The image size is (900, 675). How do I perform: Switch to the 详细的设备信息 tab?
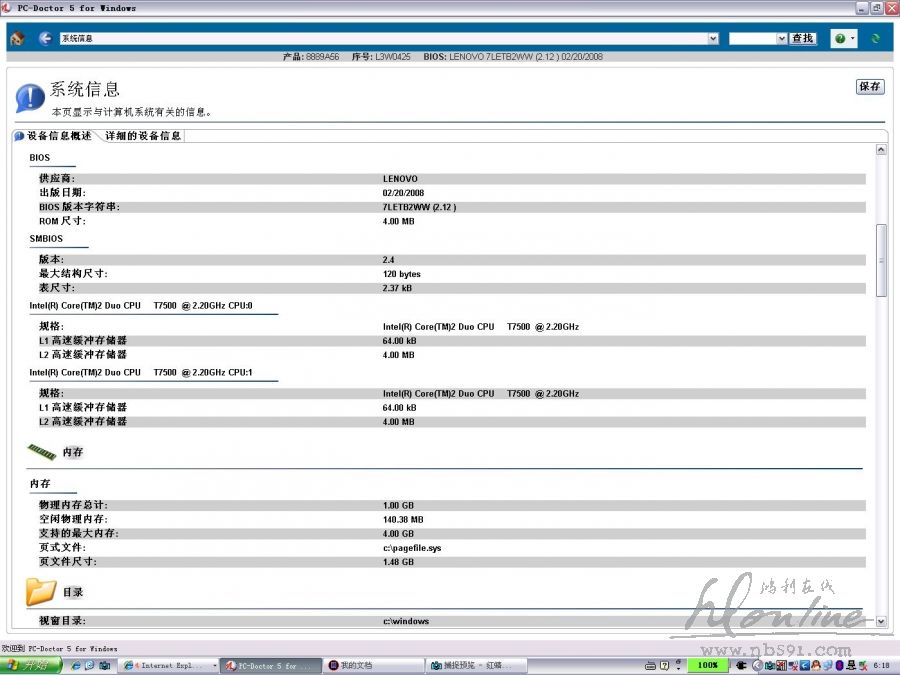143,136
